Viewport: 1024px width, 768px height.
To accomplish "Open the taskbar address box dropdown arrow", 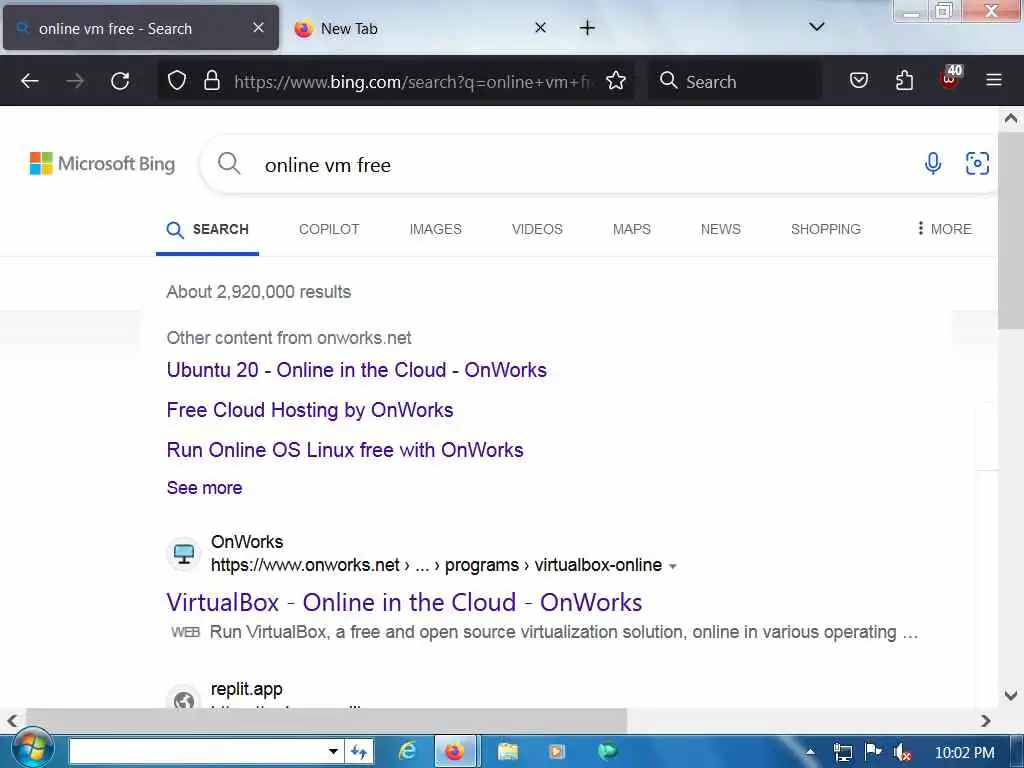I will tap(333, 751).
